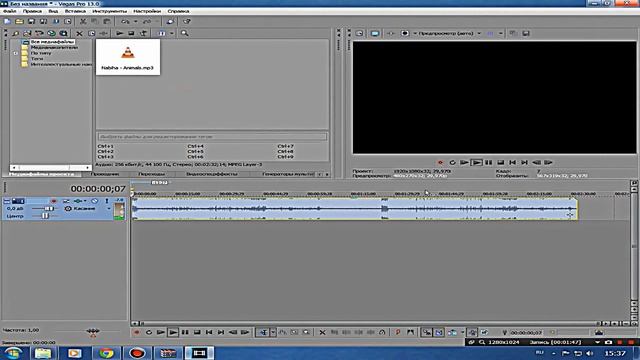
Task: Select the Все медиафайлы tree item
Action: point(52,42)
